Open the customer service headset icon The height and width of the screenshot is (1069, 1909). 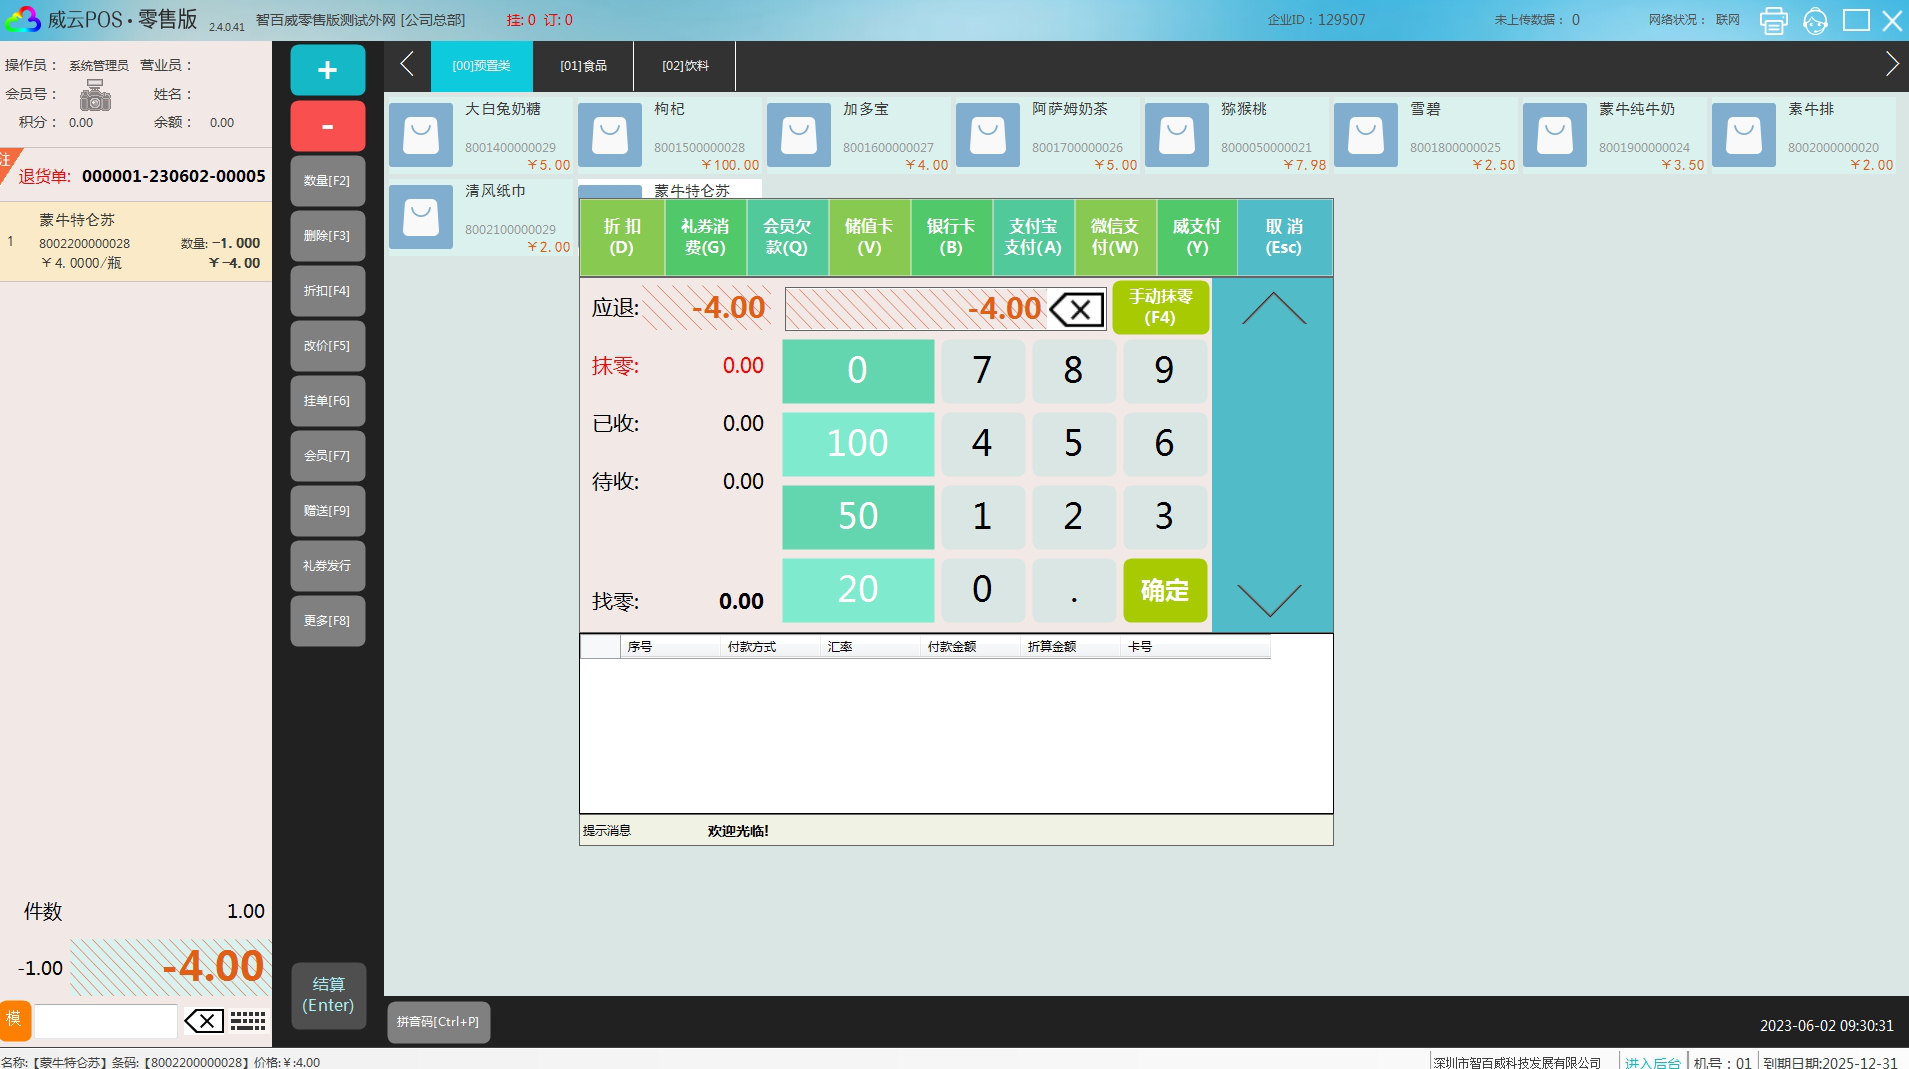coord(1815,20)
